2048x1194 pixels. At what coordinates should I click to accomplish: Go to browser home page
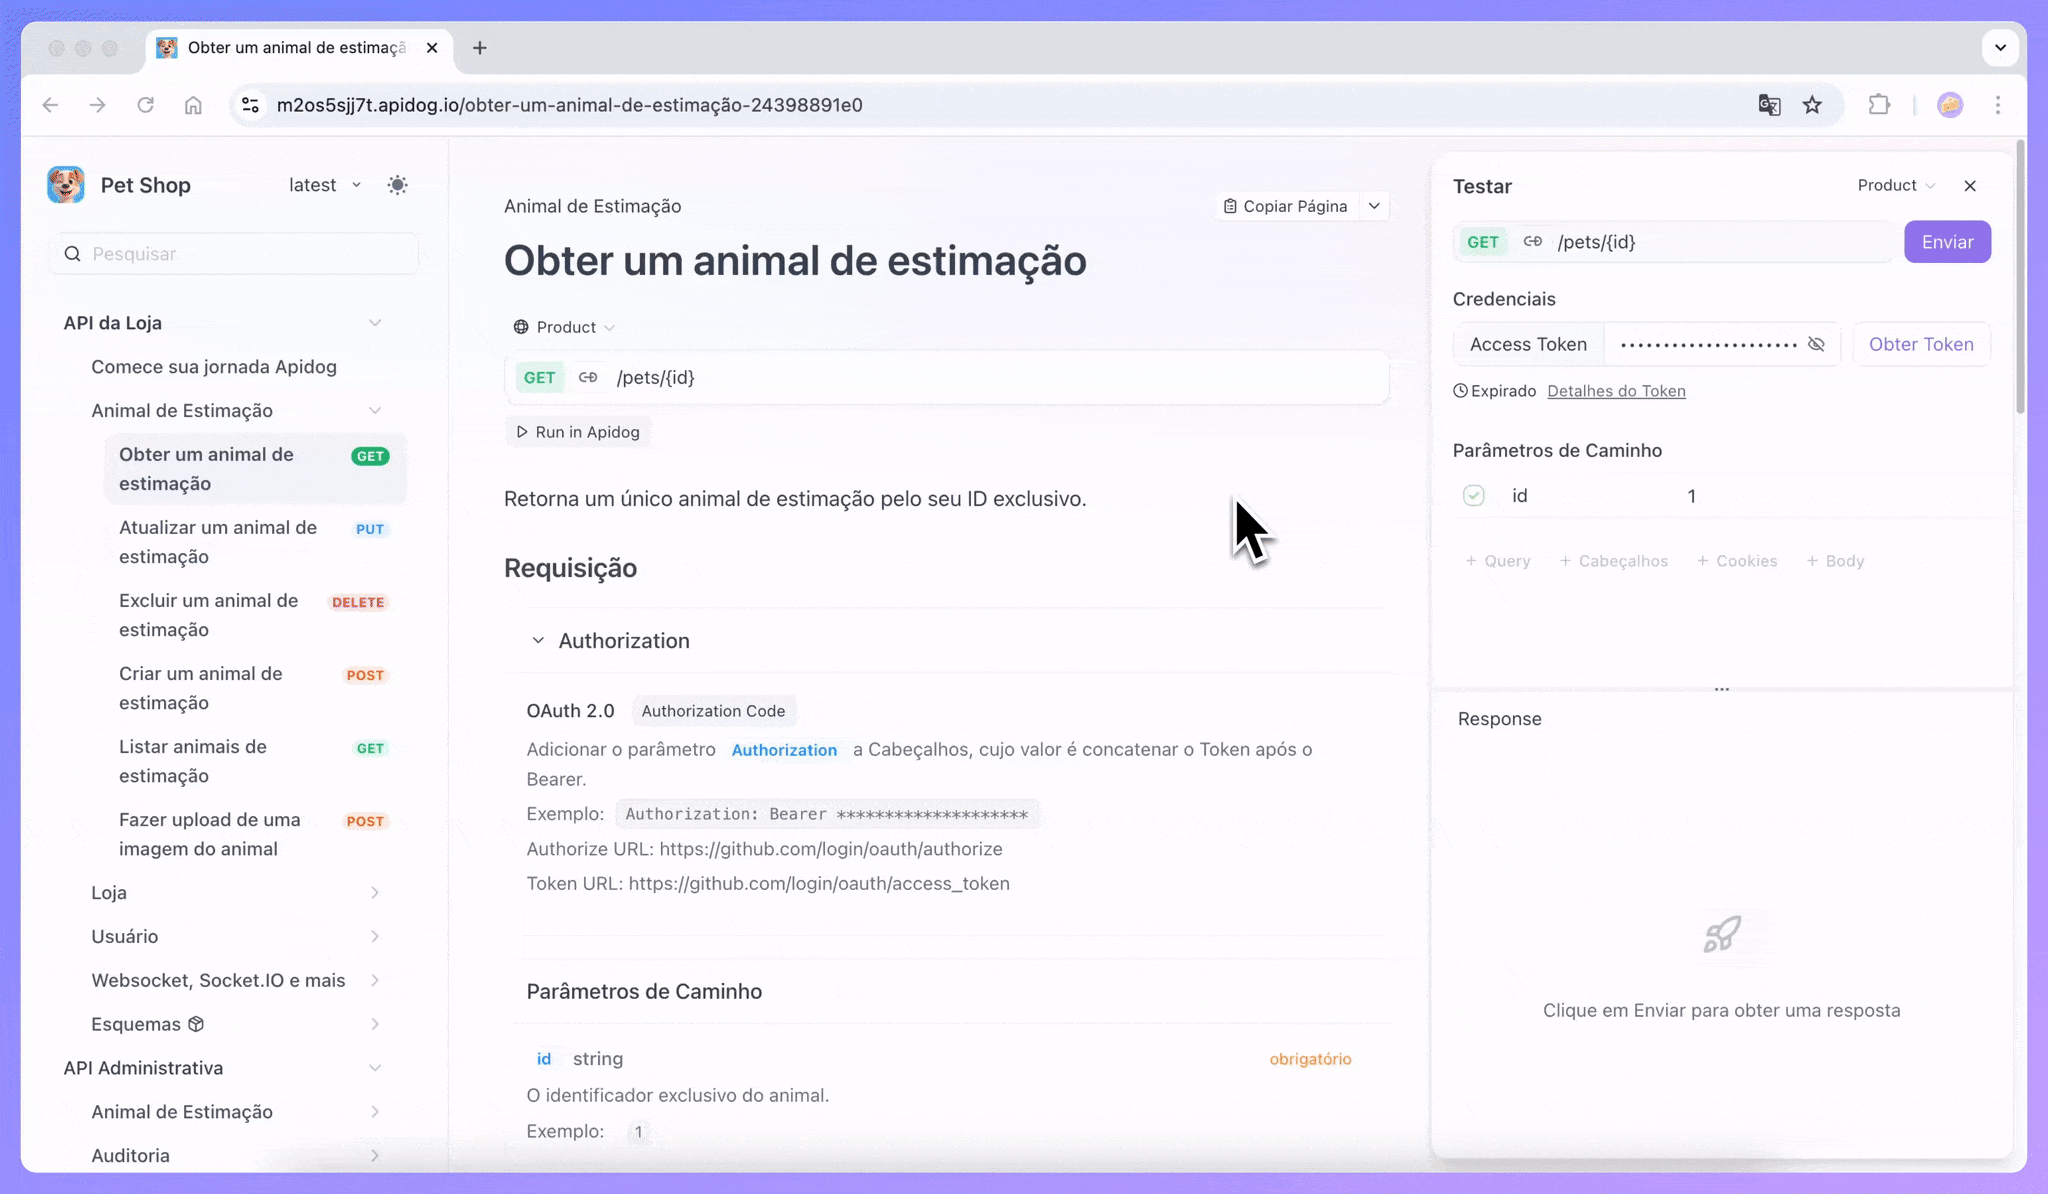tap(193, 105)
